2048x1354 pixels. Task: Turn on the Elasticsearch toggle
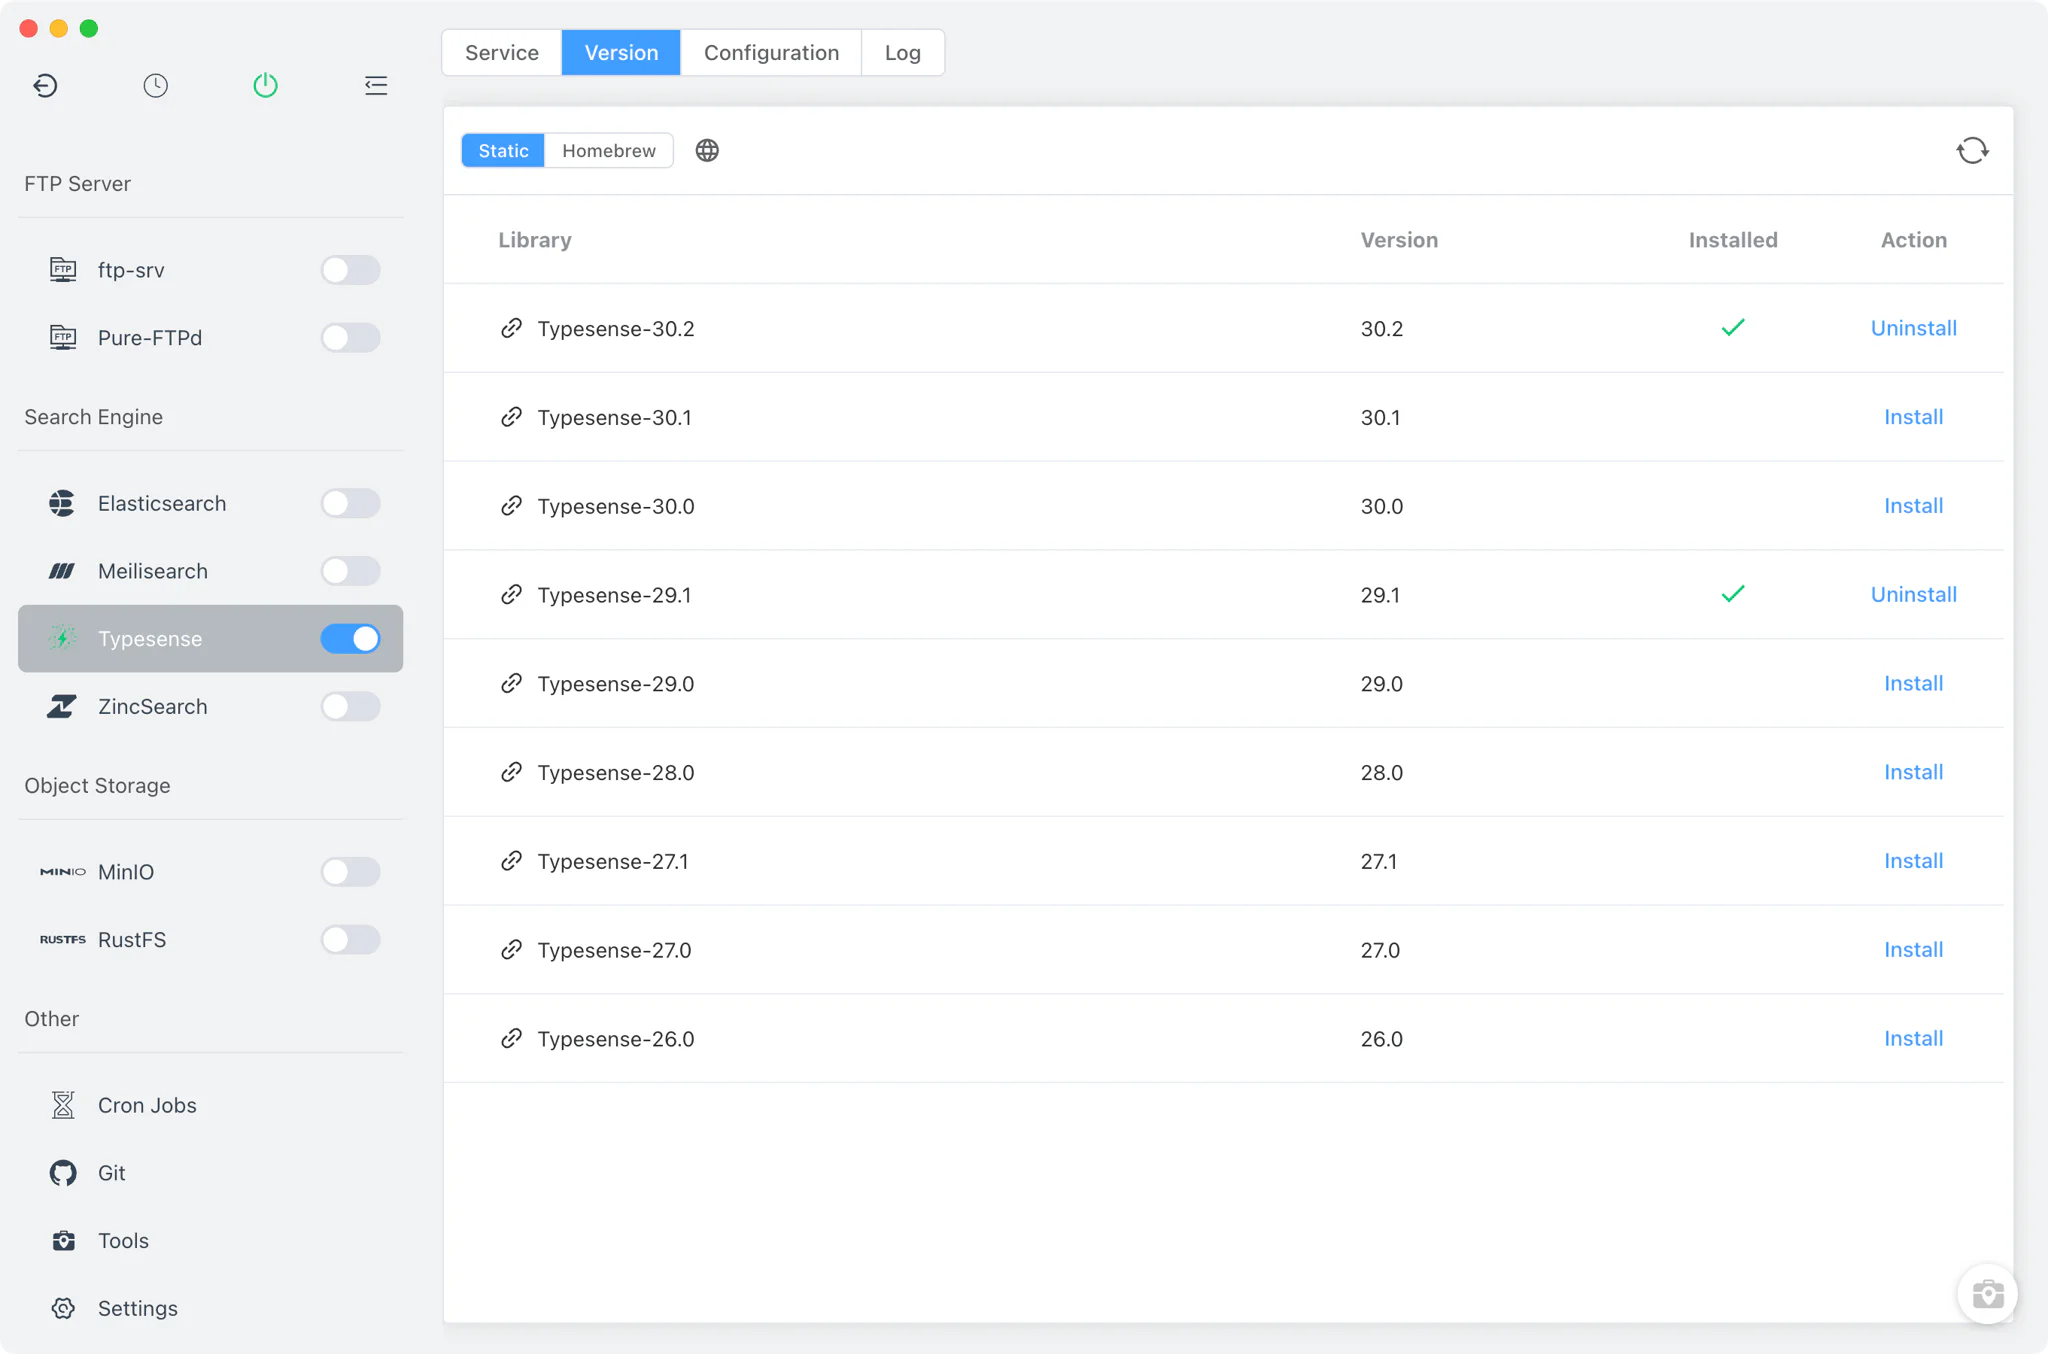tap(350, 503)
